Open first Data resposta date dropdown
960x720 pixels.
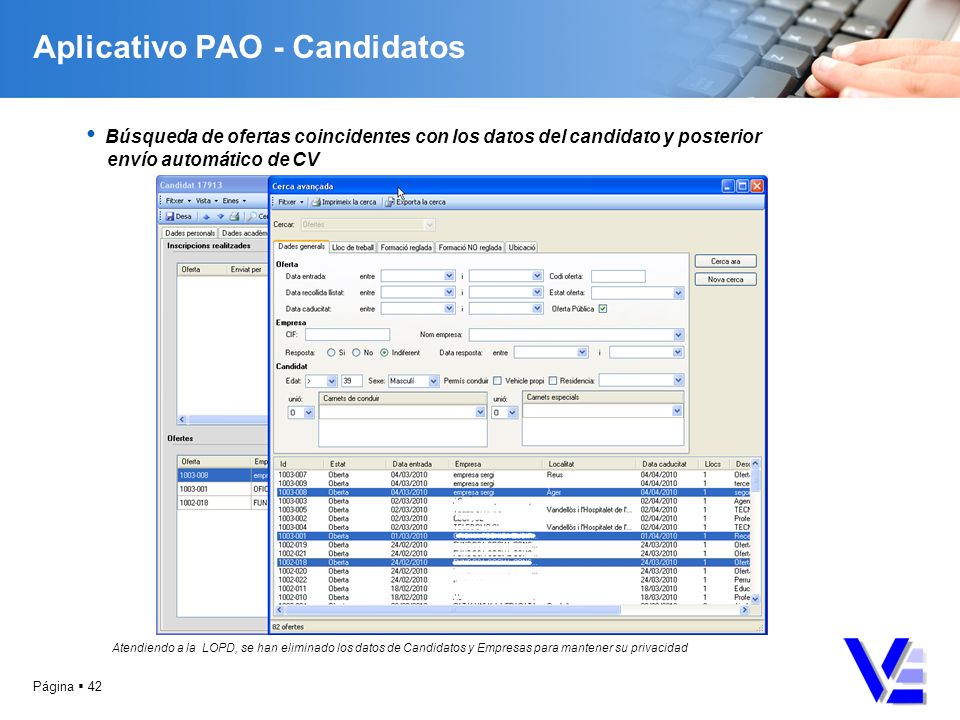coord(582,353)
